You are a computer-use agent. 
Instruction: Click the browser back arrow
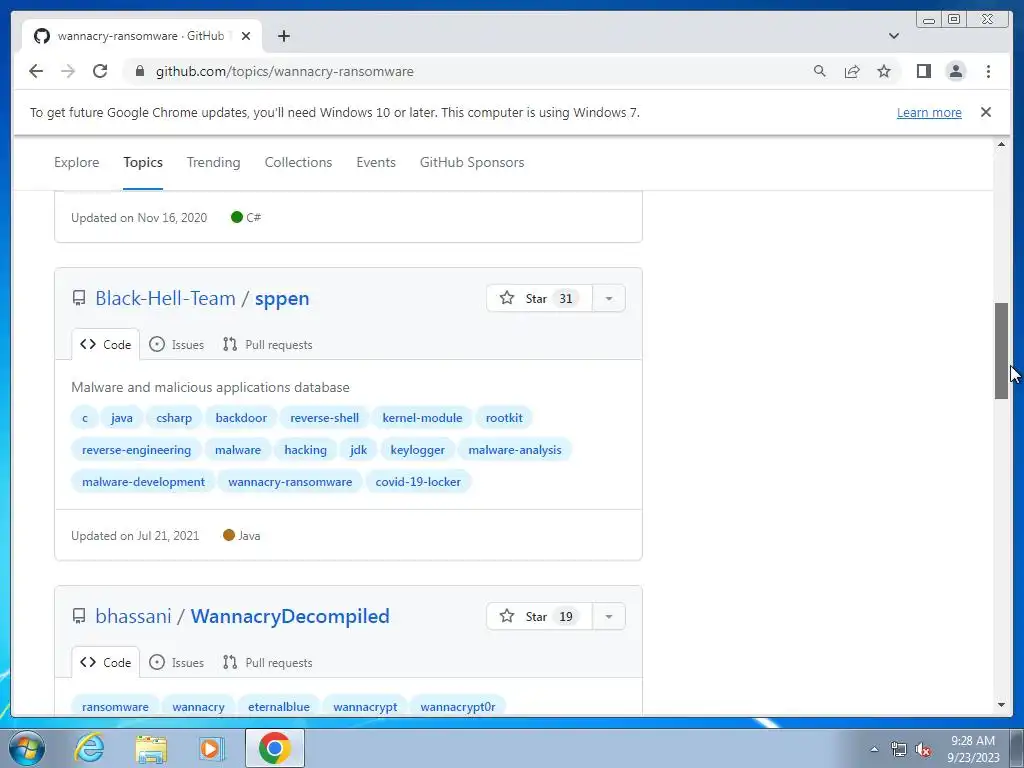[x=36, y=71]
